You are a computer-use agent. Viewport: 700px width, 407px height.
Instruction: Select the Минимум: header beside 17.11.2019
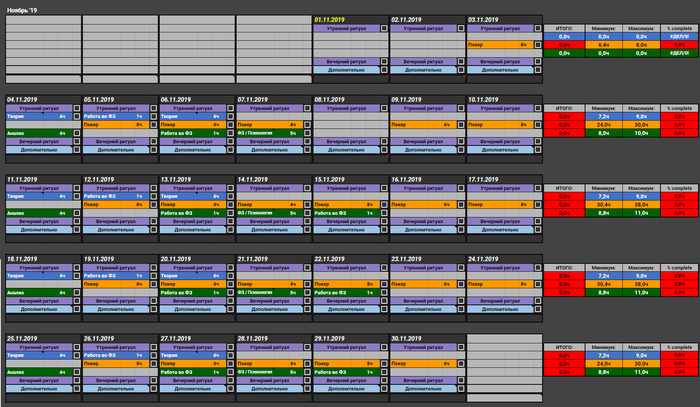tap(604, 188)
